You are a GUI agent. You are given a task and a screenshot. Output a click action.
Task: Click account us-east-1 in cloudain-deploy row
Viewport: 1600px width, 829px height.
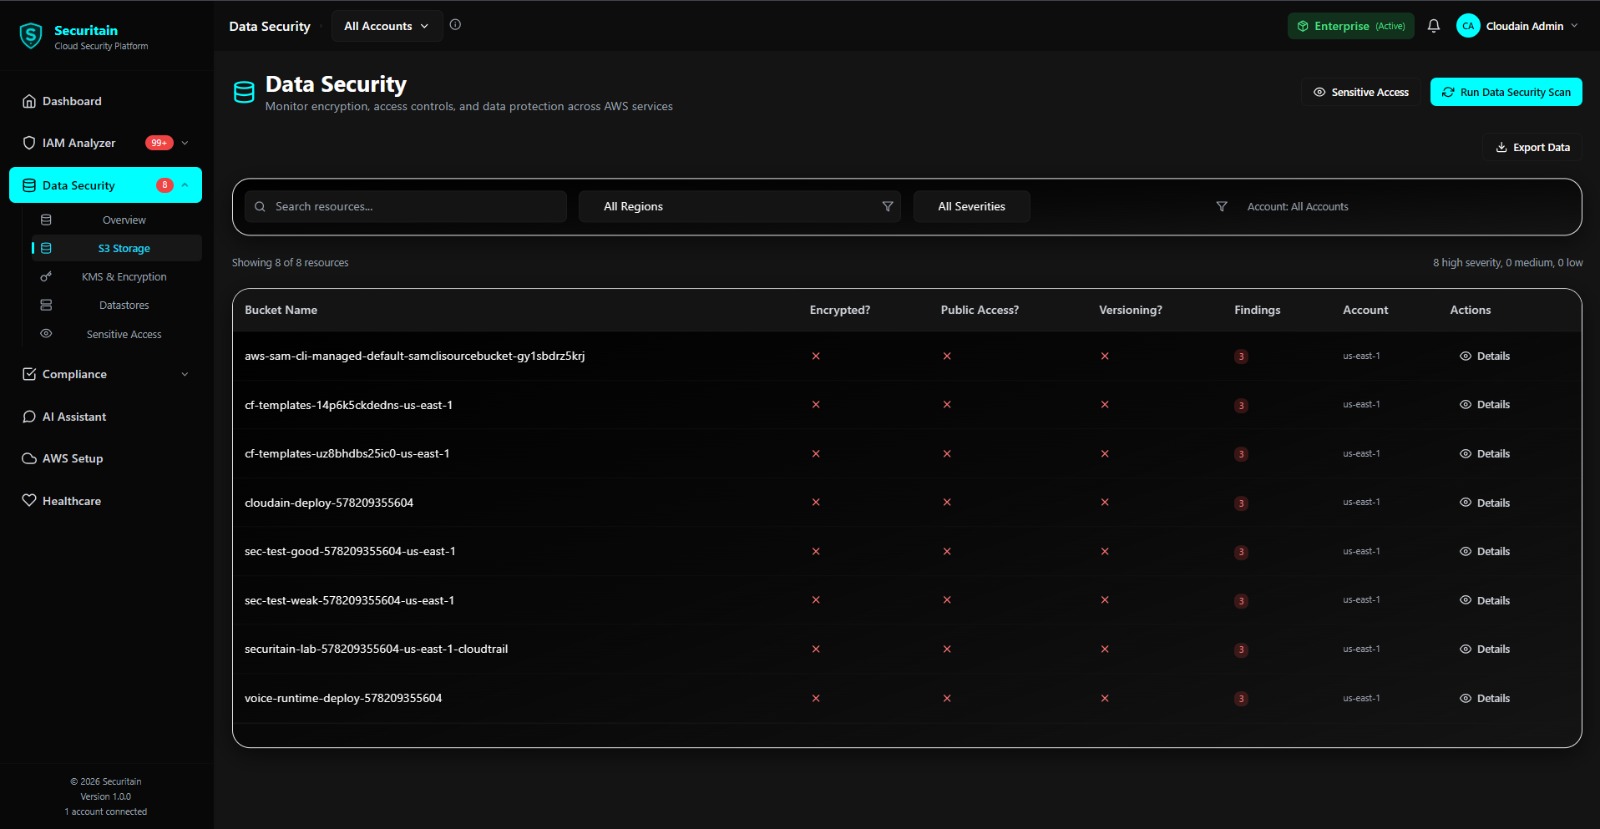pyautogui.click(x=1361, y=502)
